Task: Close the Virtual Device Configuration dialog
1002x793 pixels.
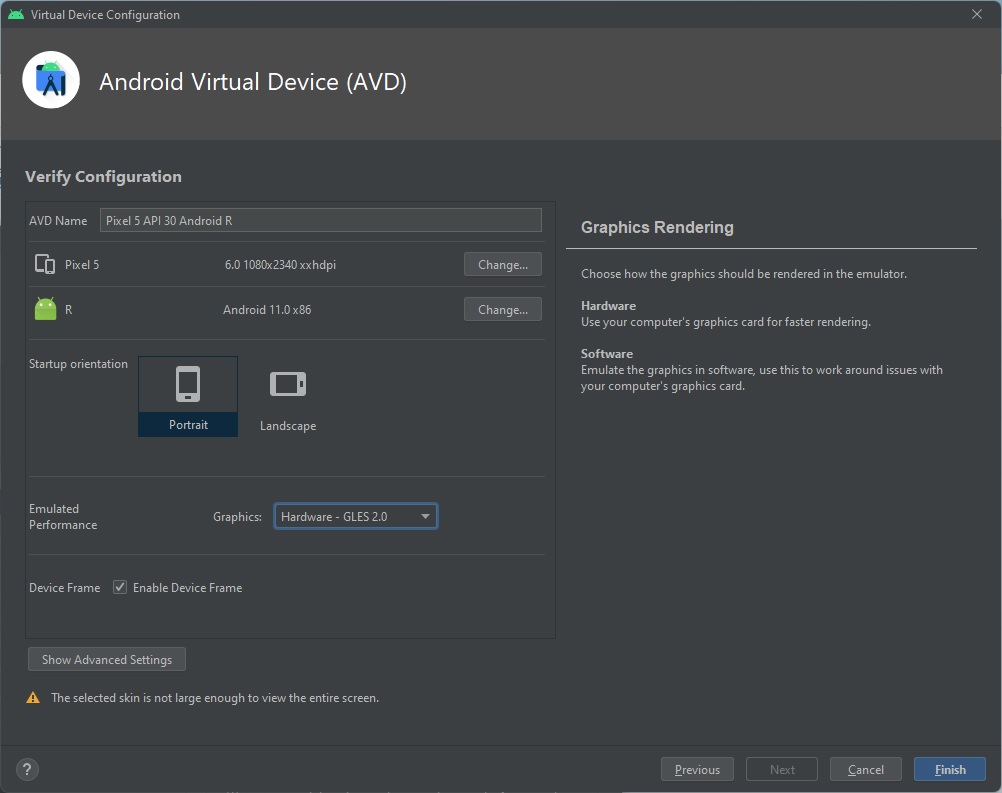Action: pyautogui.click(x=976, y=14)
